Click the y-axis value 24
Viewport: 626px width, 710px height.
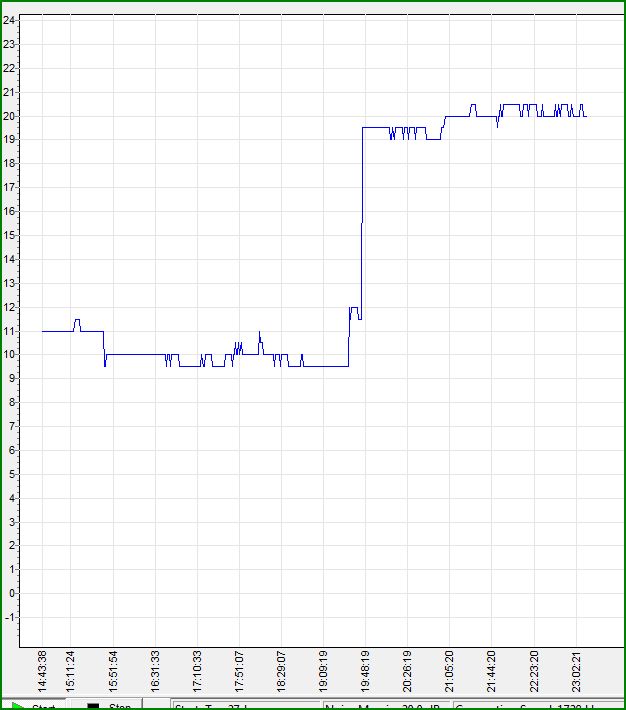click(x=9, y=20)
